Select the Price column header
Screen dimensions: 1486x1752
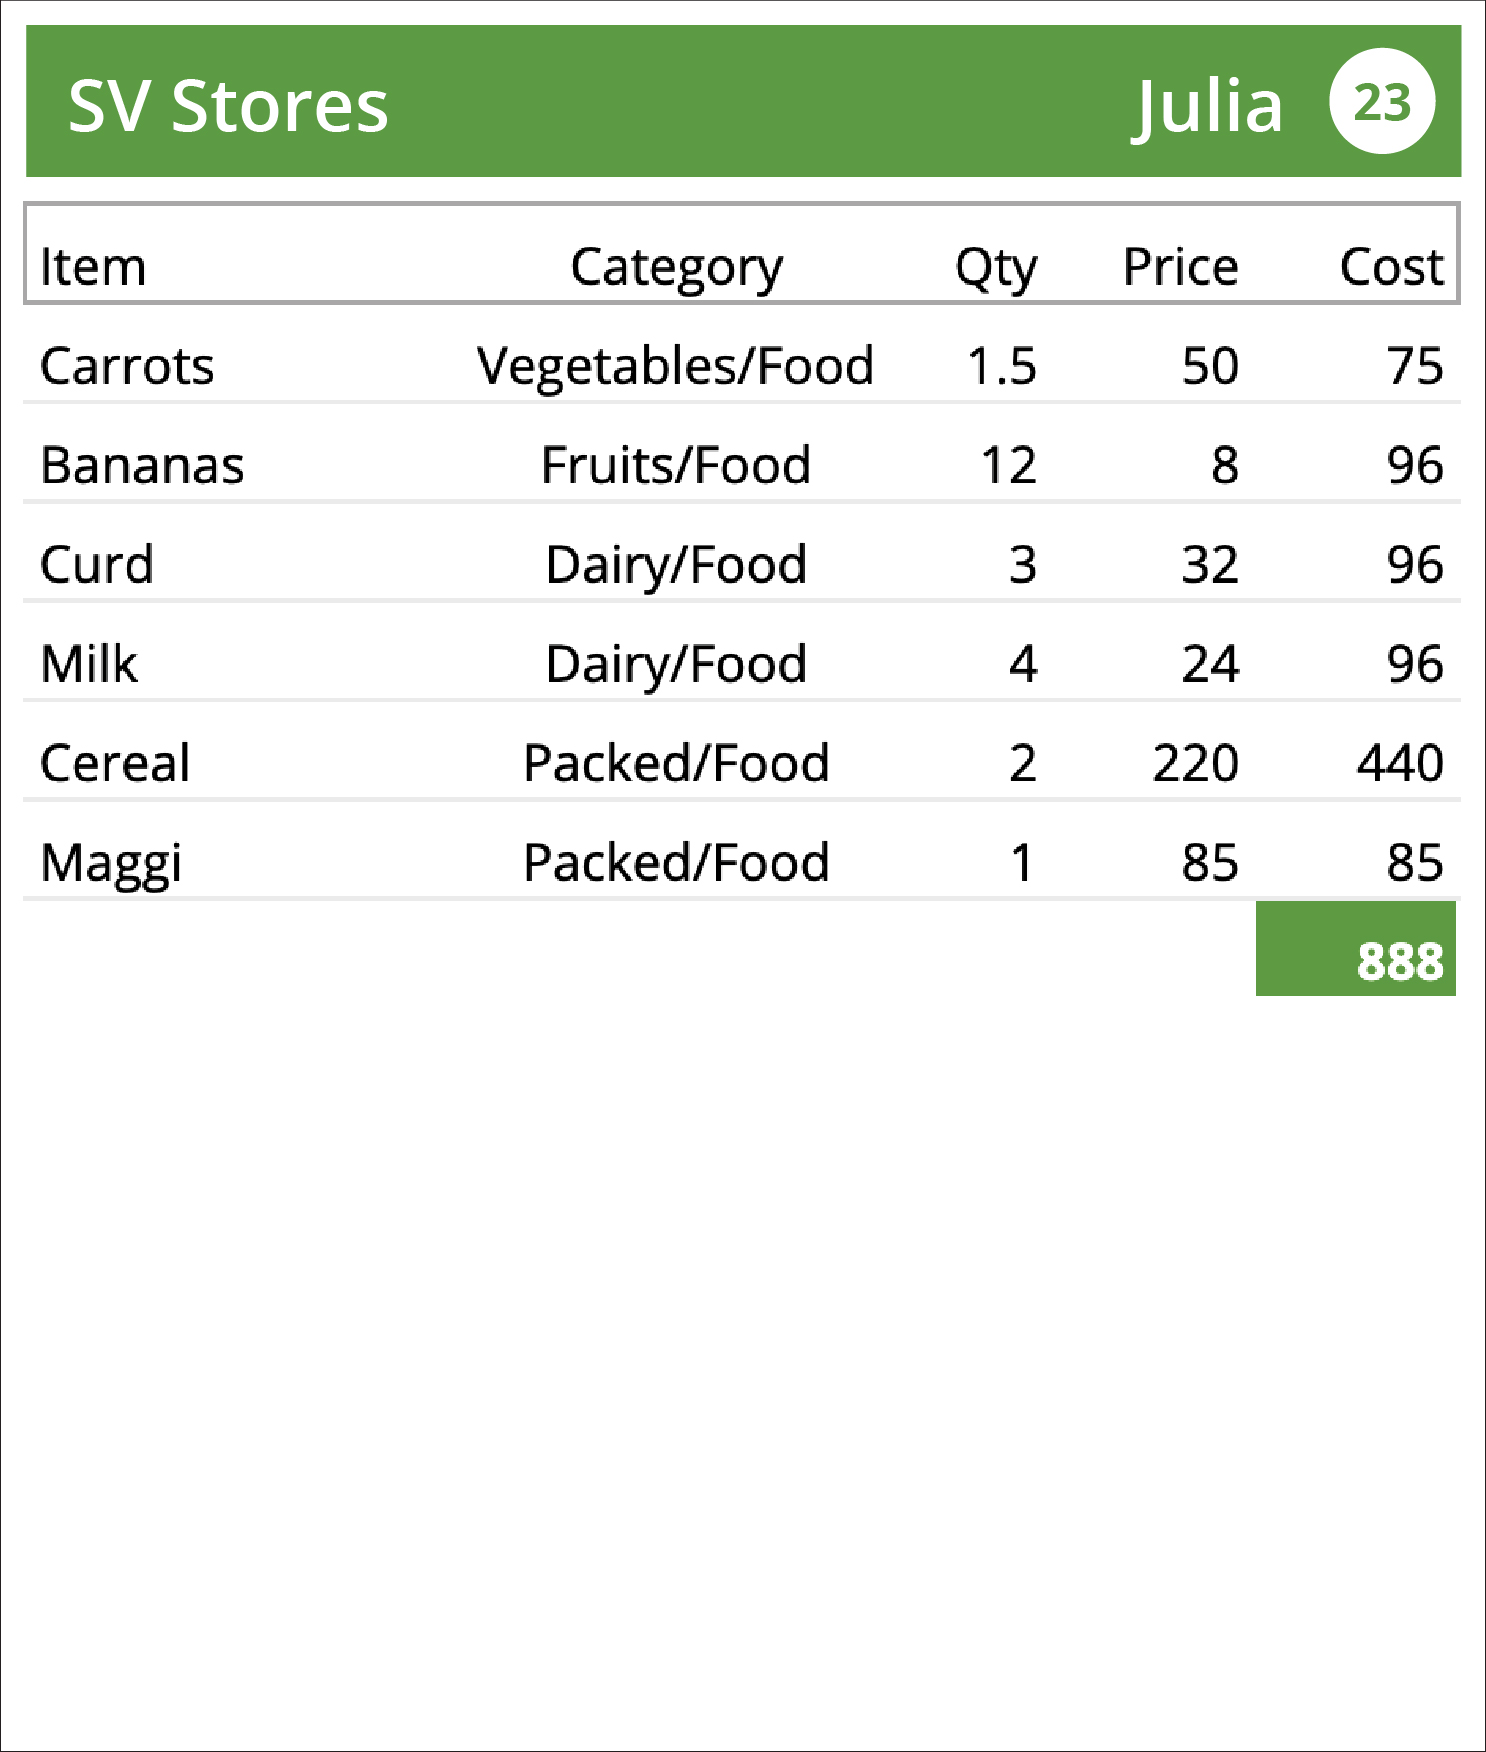coord(1180,267)
